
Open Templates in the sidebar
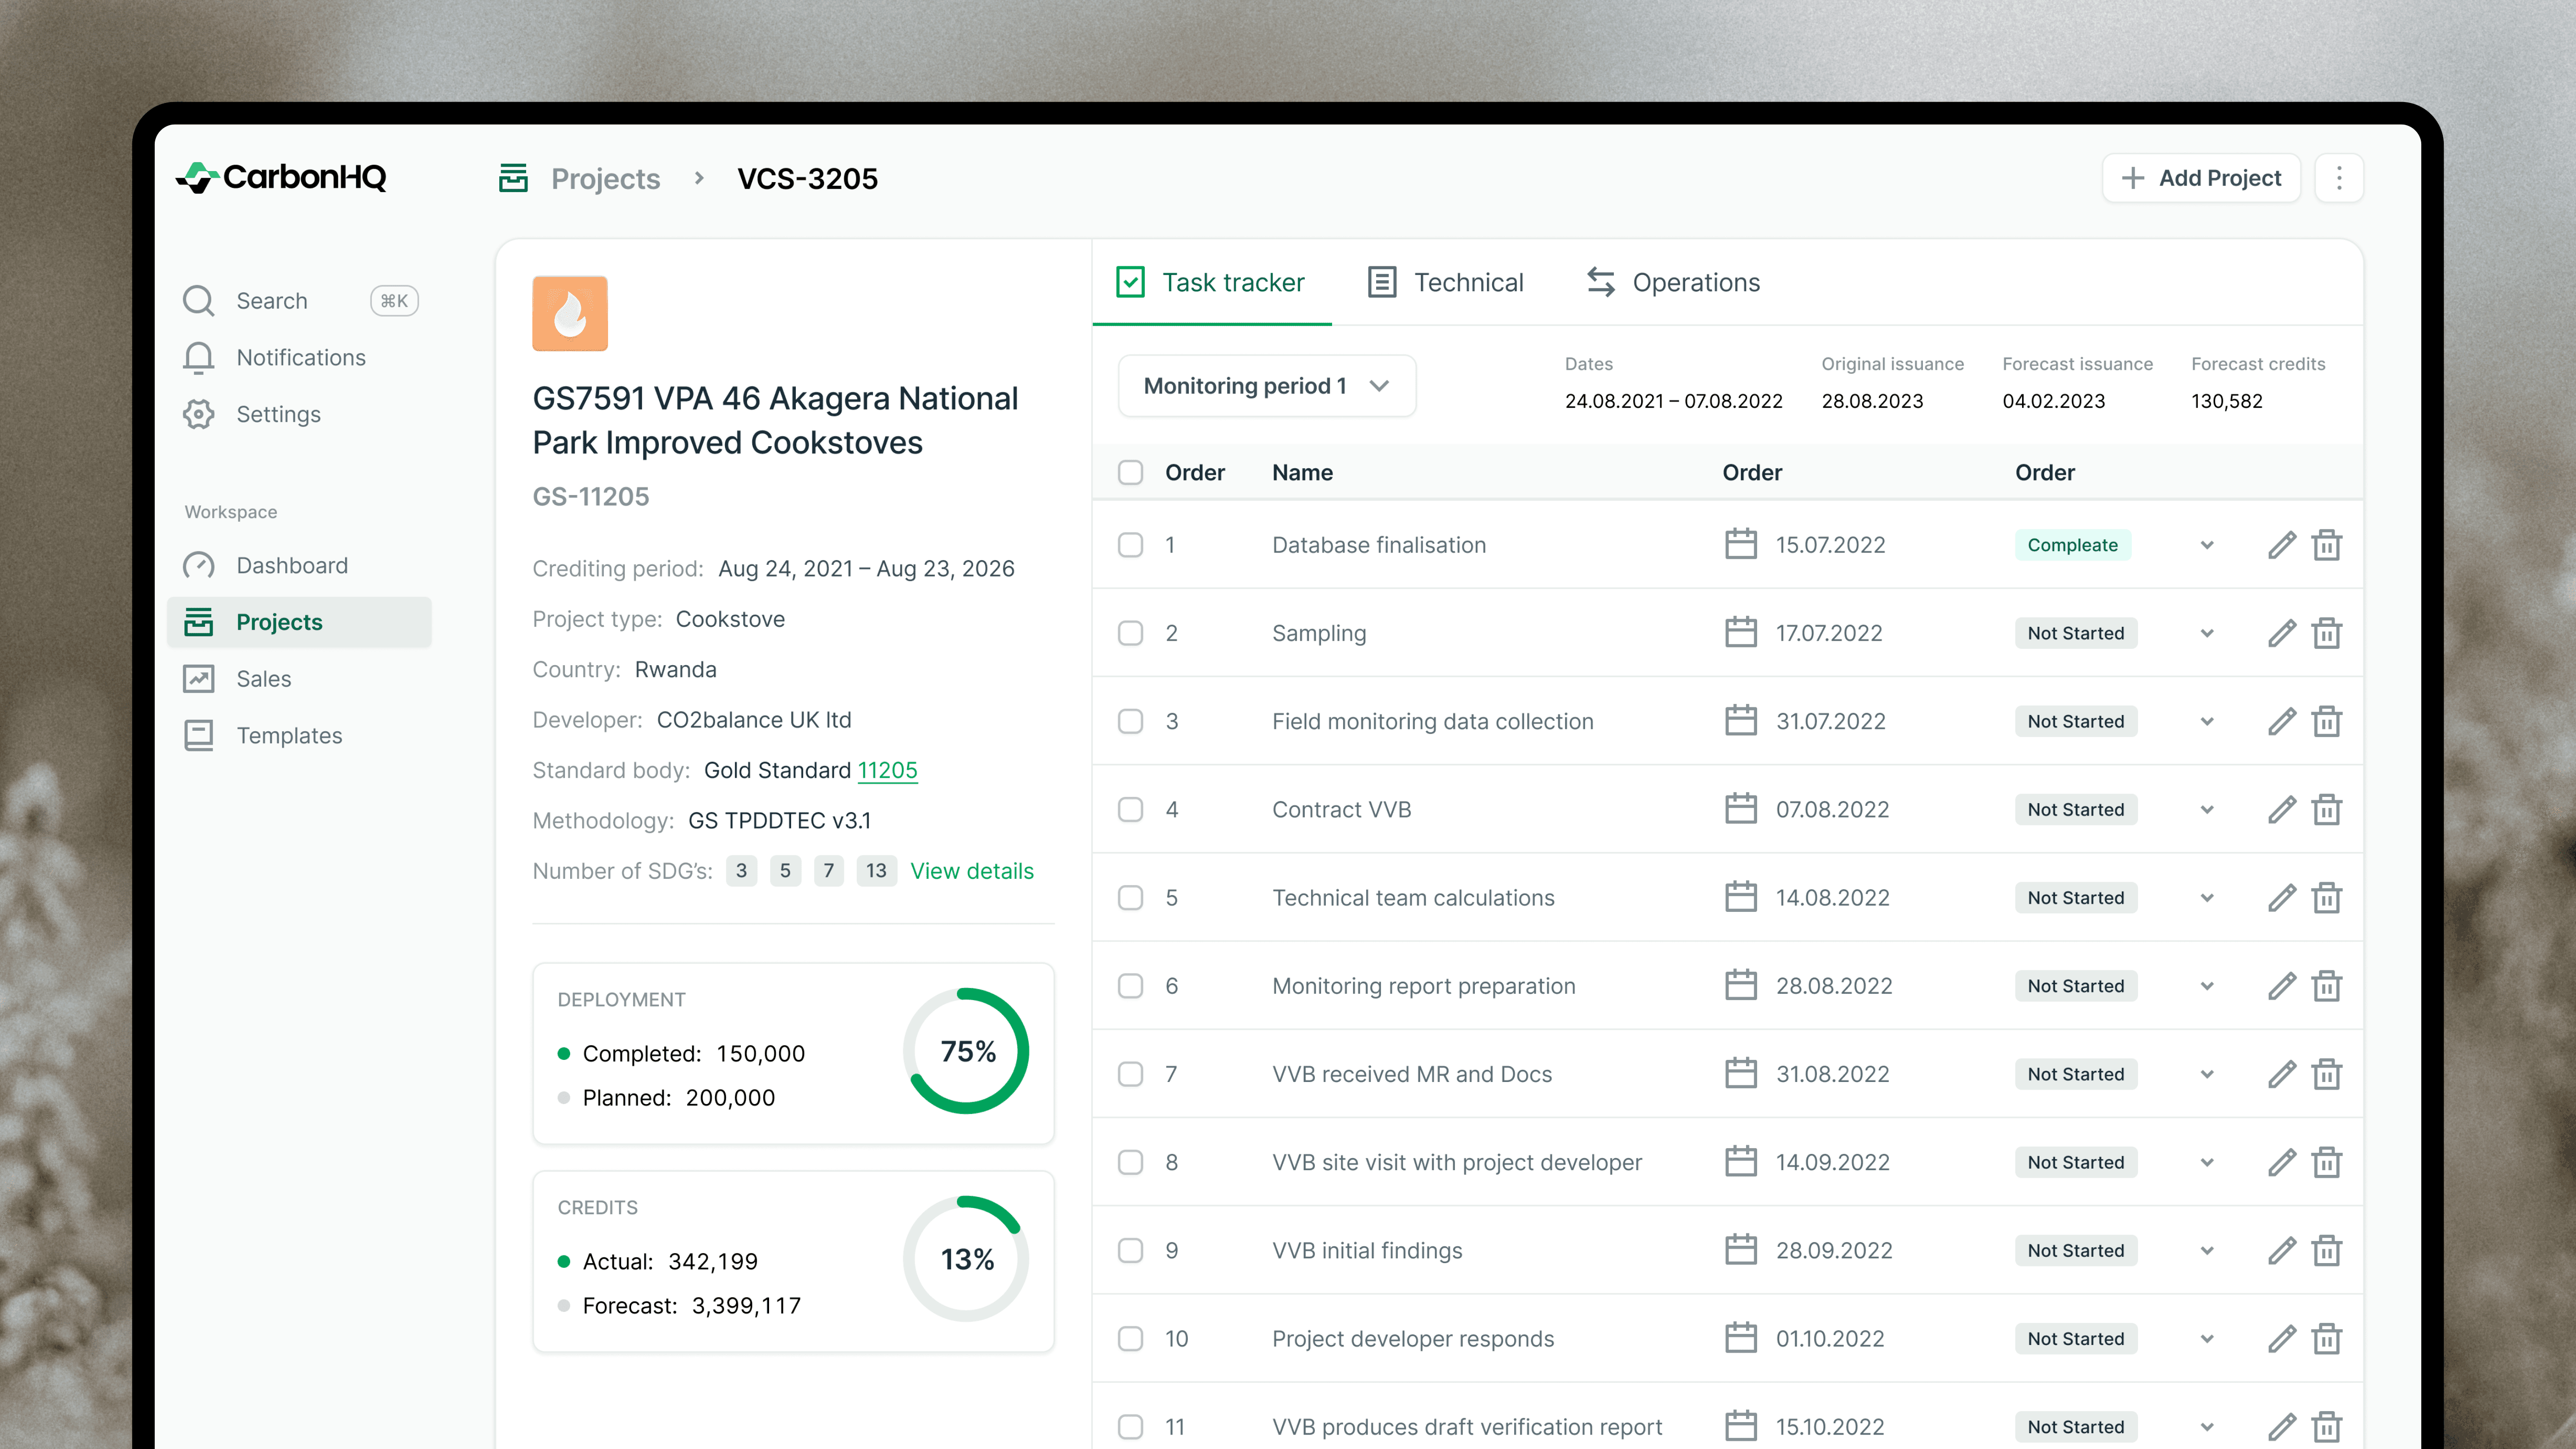click(x=299, y=735)
